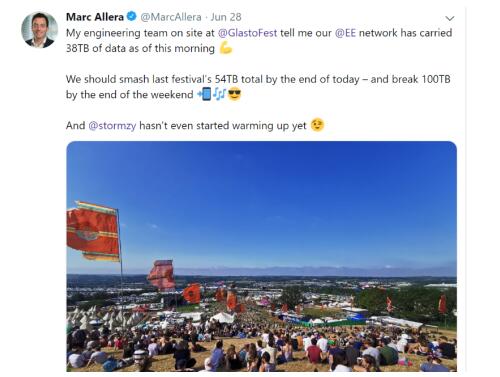Open the attached festival photo
Viewport: 500px width, 377px height.
(x=261, y=256)
